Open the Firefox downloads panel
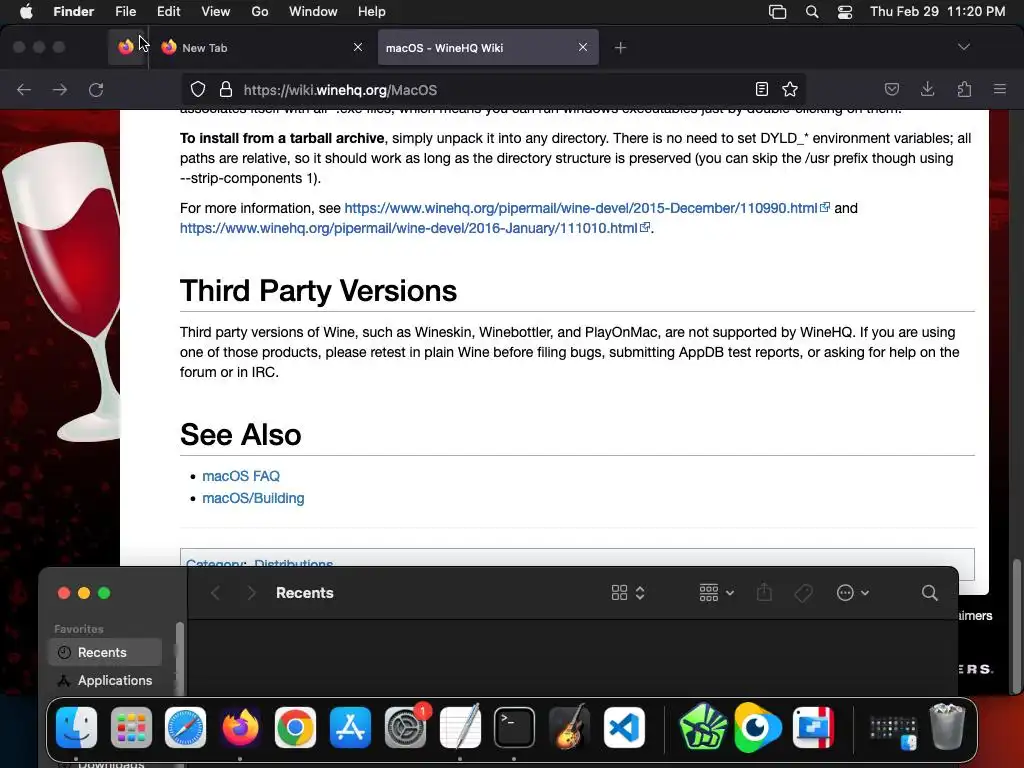The image size is (1024, 768). [x=927, y=89]
